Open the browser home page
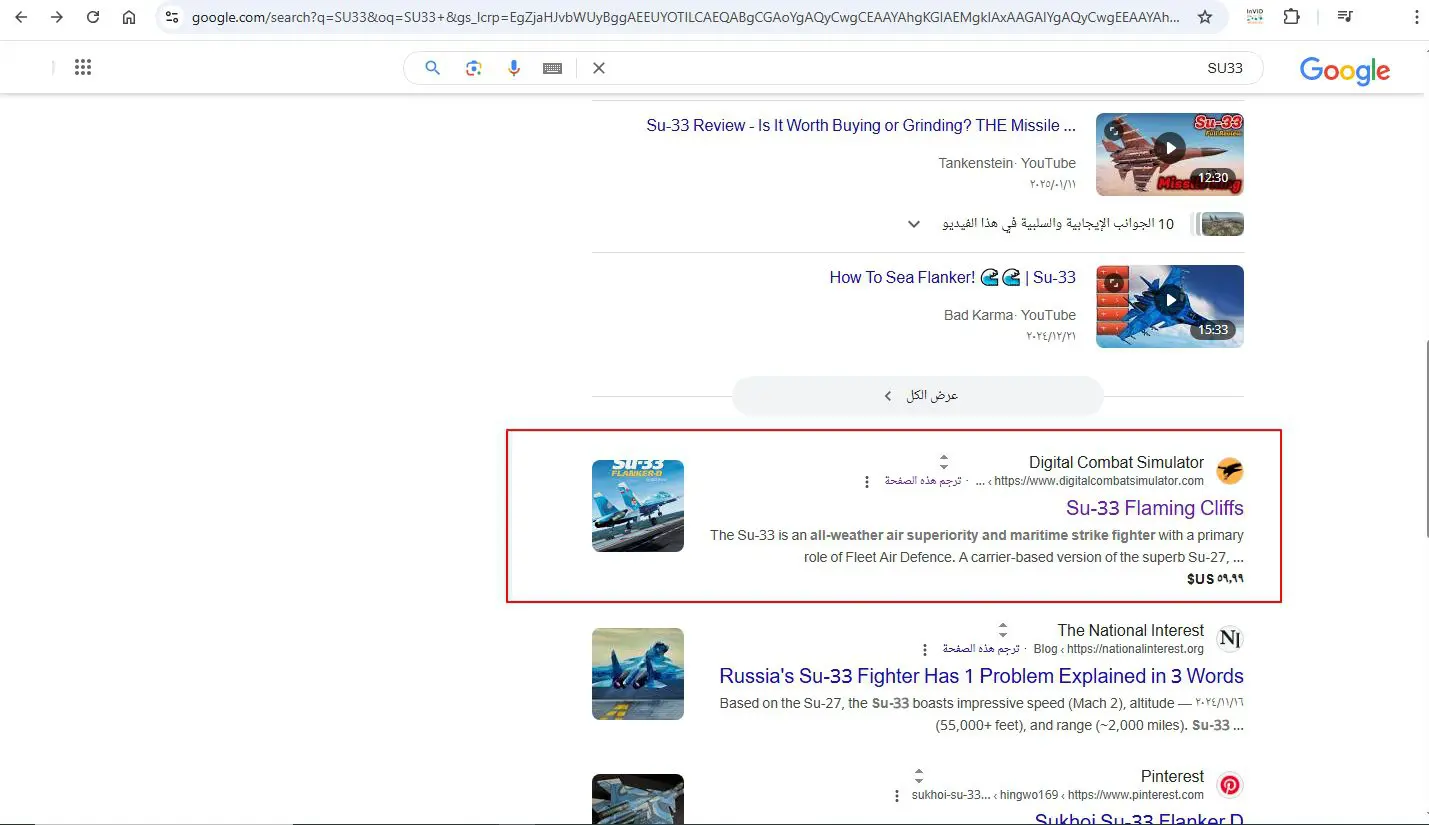Image resolution: width=1429 pixels, height=825 pixels. pyautogui.click(x=129, y=17)
